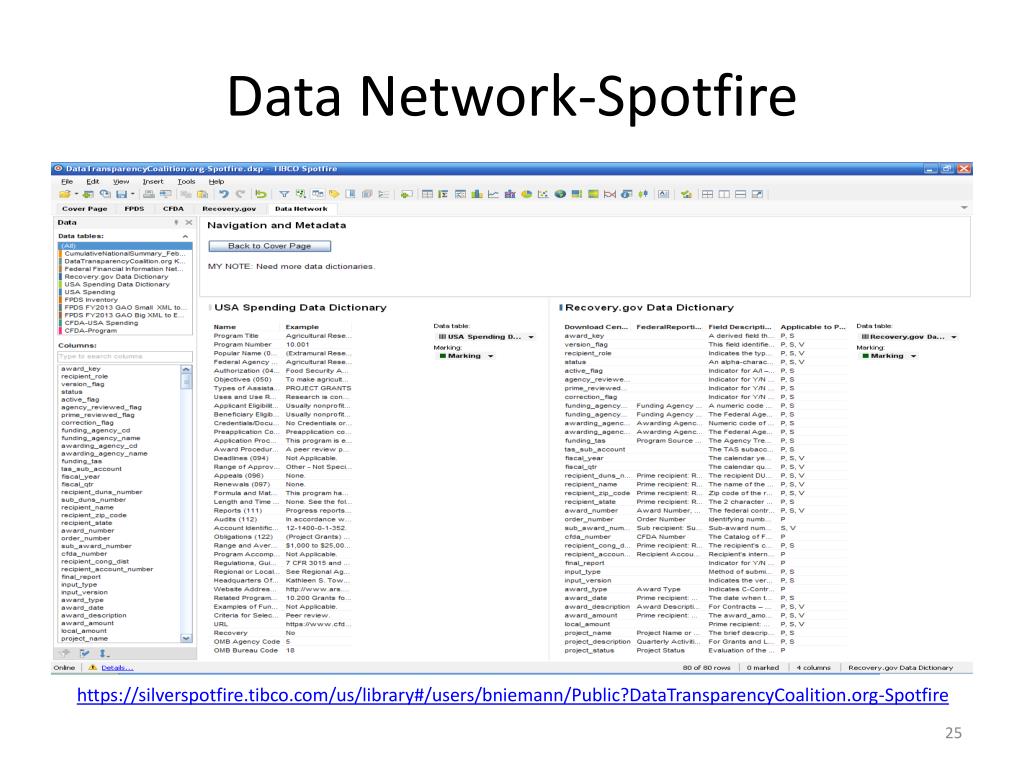The width and height of the screenshot is (1024, 768).
Task: Switch to the CFDA tab
Action: [x=173, y=209]
